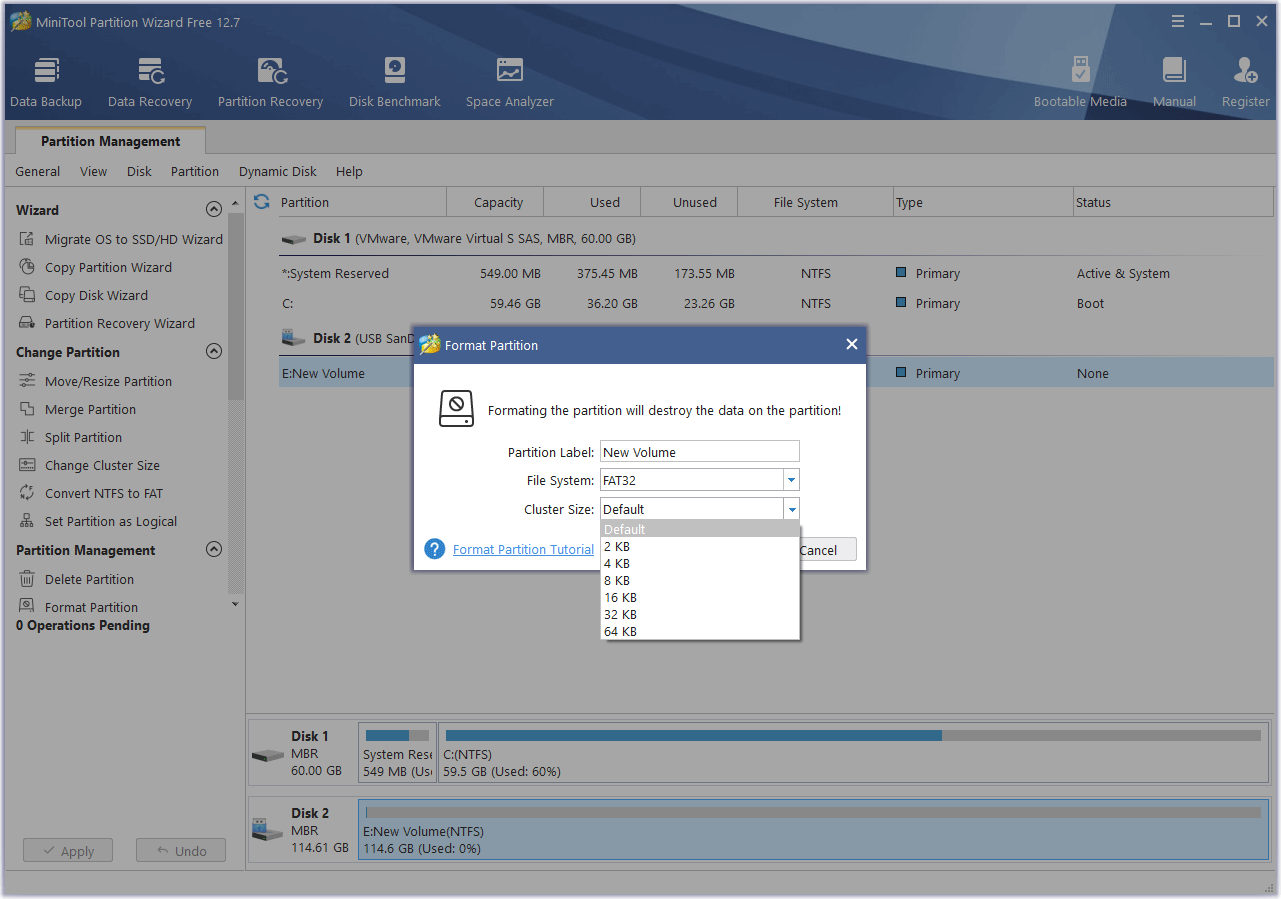Choose 4 KB cluster size
Screen dimensions: 1281x899
point(700,563)
